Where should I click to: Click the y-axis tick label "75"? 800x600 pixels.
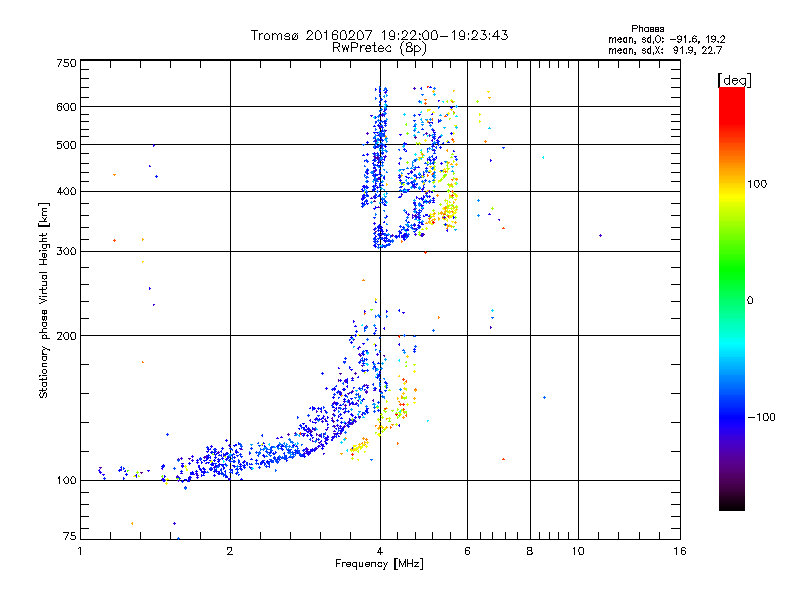coord(70,536)
